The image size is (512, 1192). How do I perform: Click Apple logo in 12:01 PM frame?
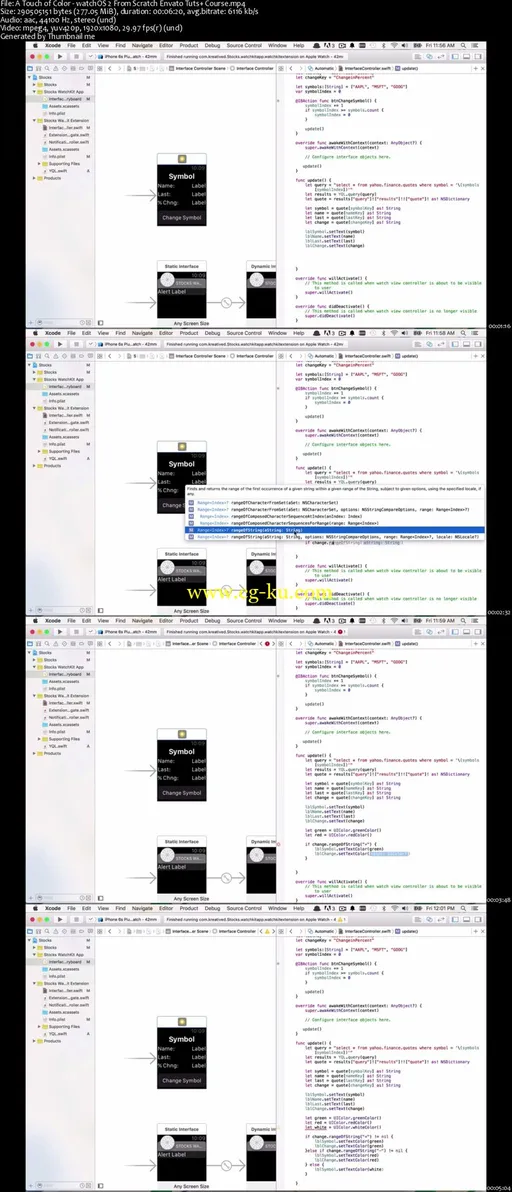pyautogui.click(x=36, y=908)
